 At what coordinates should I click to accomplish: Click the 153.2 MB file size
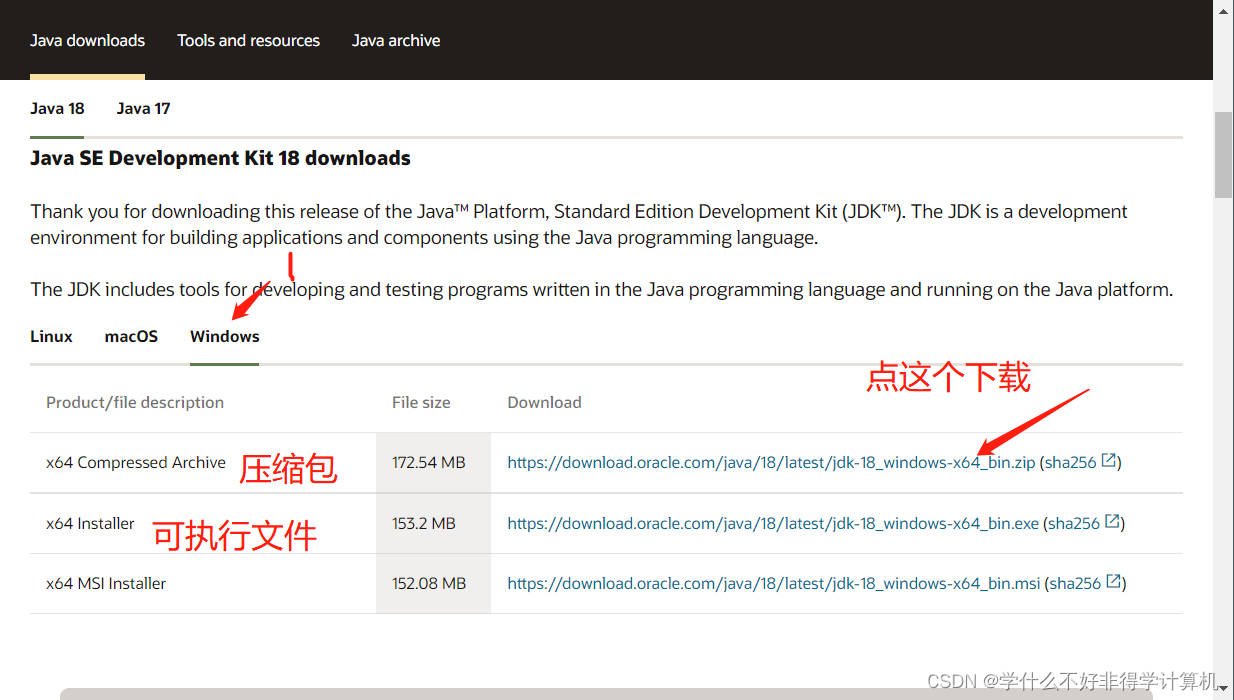424,523
